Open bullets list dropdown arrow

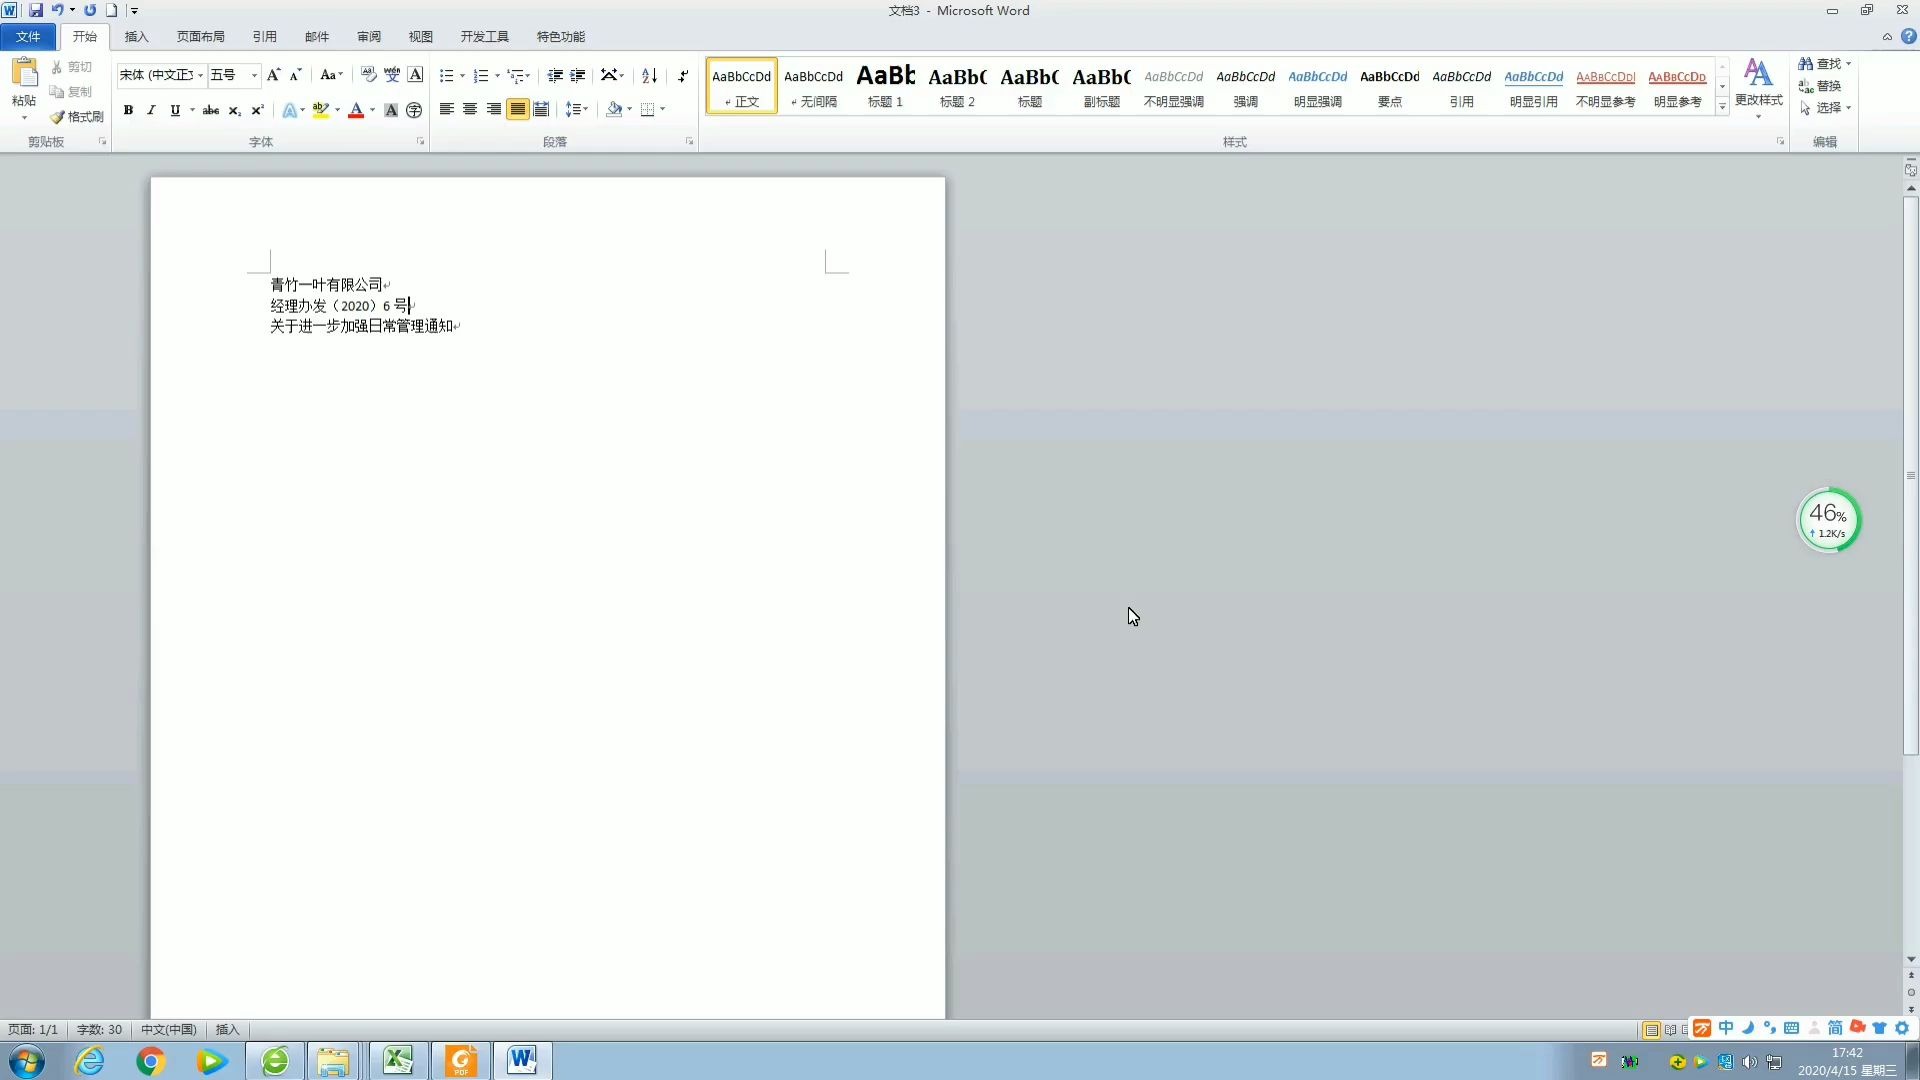pyautogui.click(x=462, y=76)
